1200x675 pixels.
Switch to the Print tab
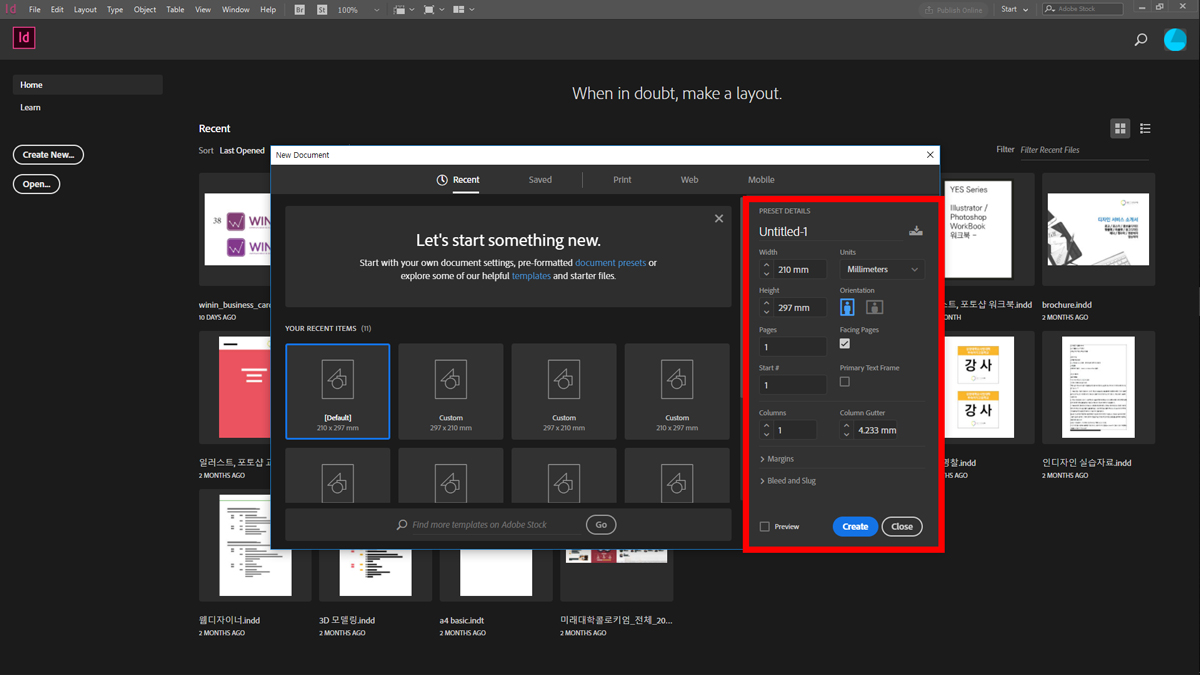[622, 180]
